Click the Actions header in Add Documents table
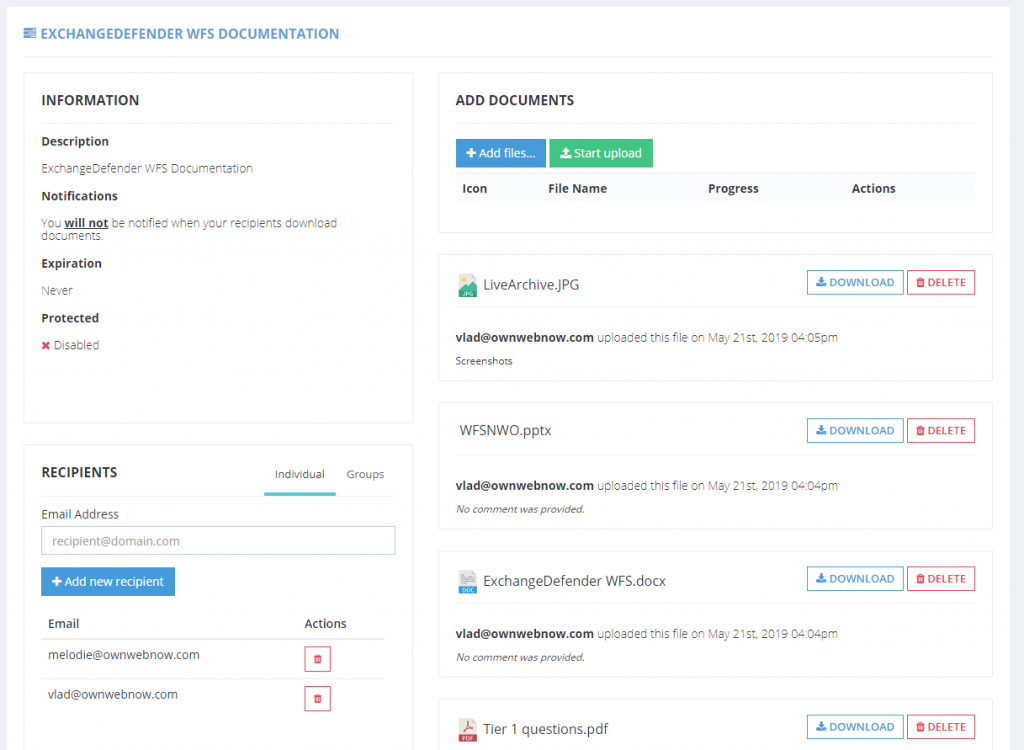The height and width of the screenshot is (750, 1024). click(873, 189)
